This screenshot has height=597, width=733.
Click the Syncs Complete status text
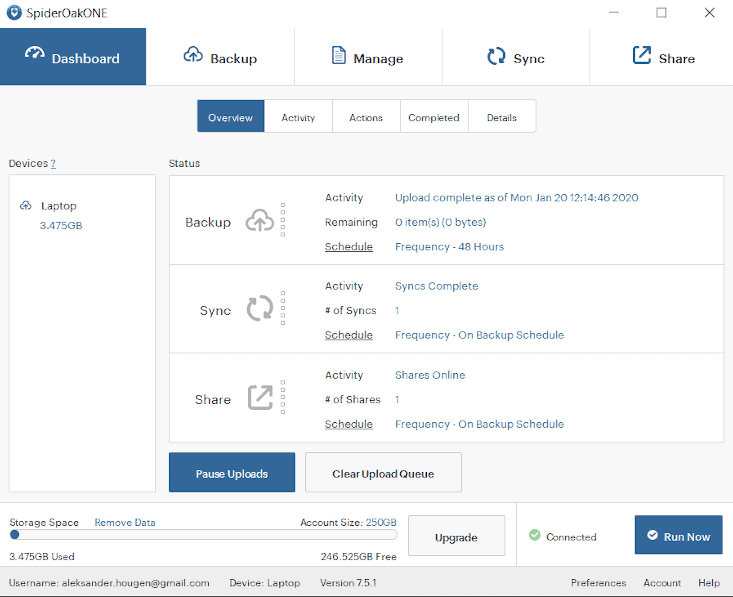click(x=437, y=286)
